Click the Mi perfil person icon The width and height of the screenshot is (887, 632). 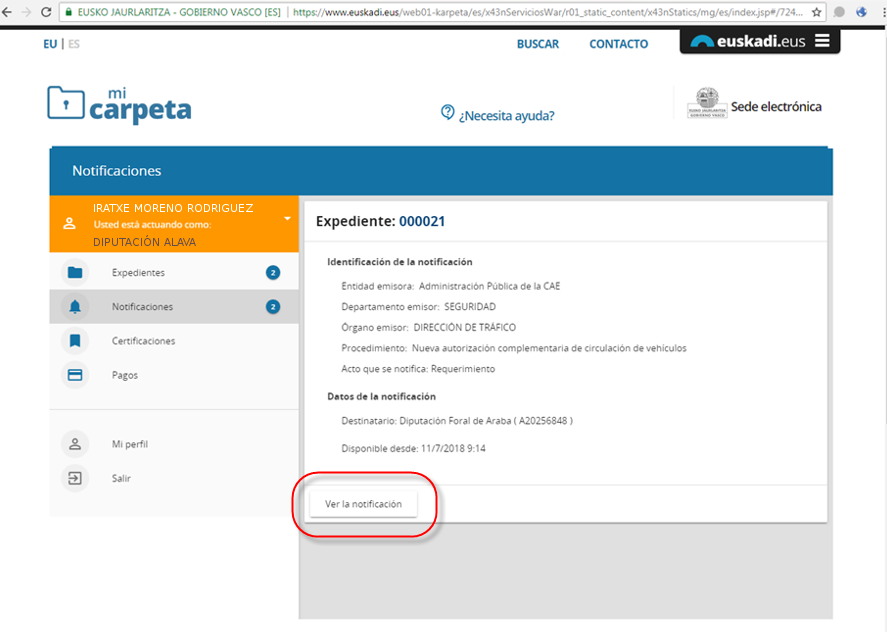click(x=75, y=444)
